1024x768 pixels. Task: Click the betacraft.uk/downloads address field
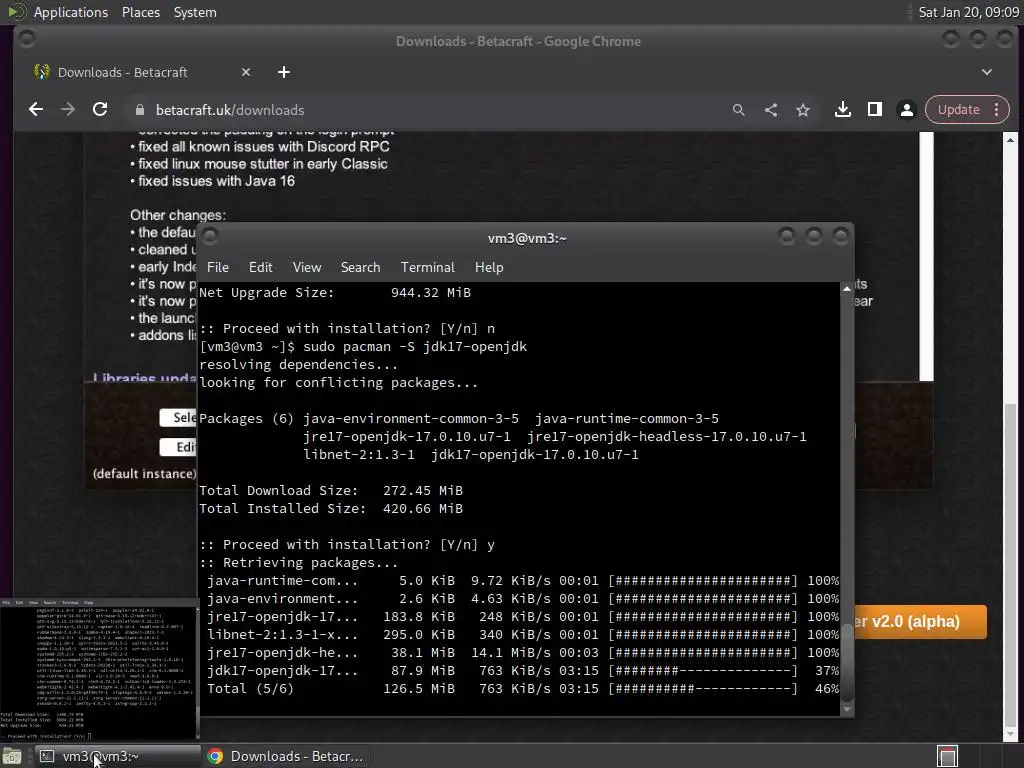pos(230,110)
